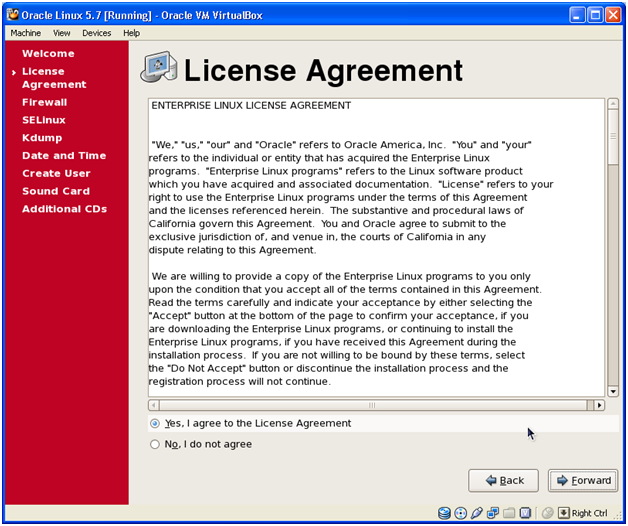
Task: Click the ENTERPRISE LINUX LICENSE AGREEMENT heading text
Action: 251,106
